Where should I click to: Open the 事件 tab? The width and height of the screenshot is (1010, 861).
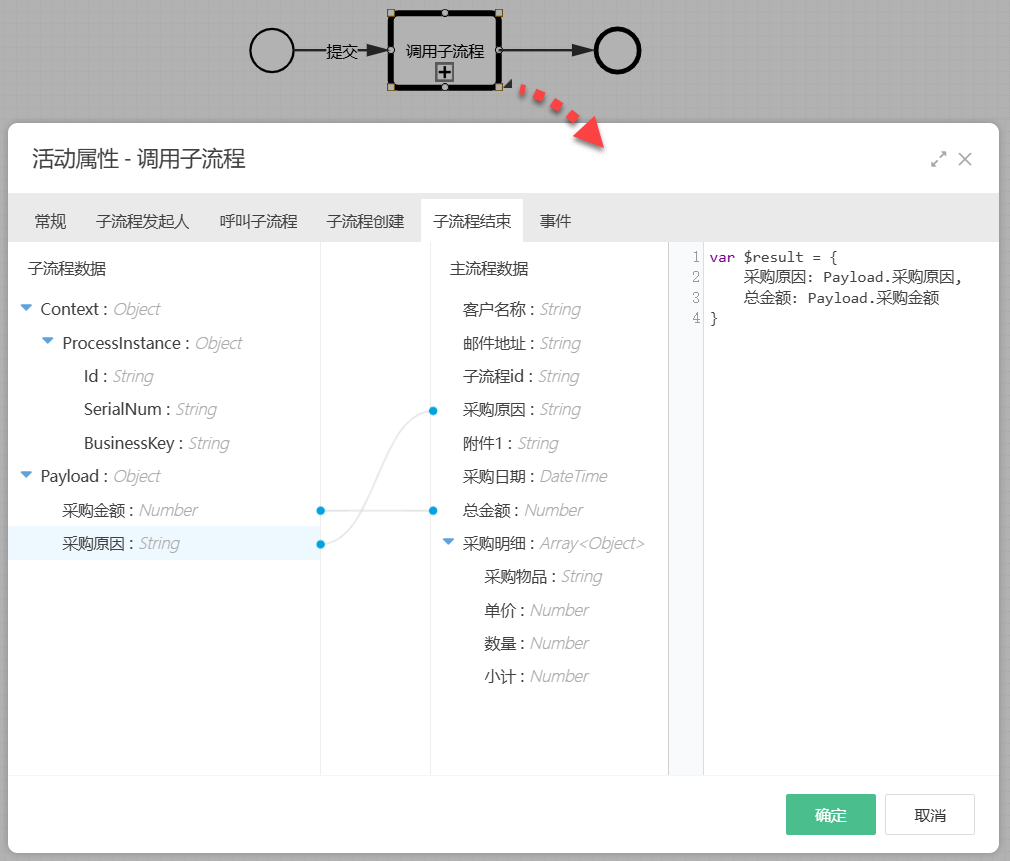click(x=556, y=222)
